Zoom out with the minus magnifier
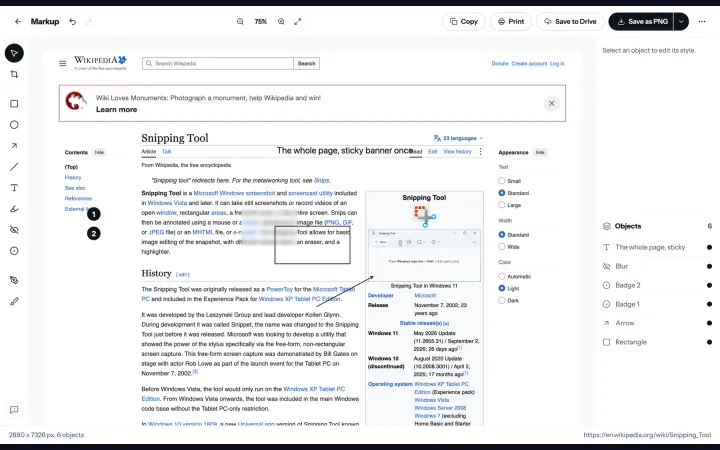This screenshot has width=720, height=450. [240, 22]
